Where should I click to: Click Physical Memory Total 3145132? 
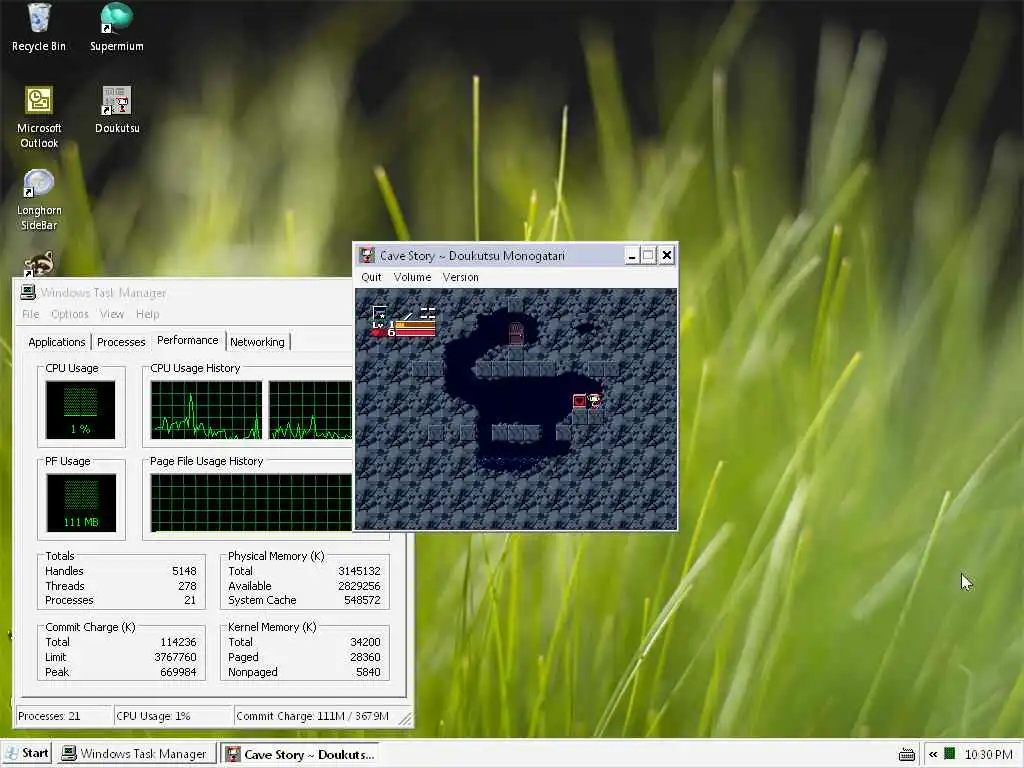(x=359, y=571)
